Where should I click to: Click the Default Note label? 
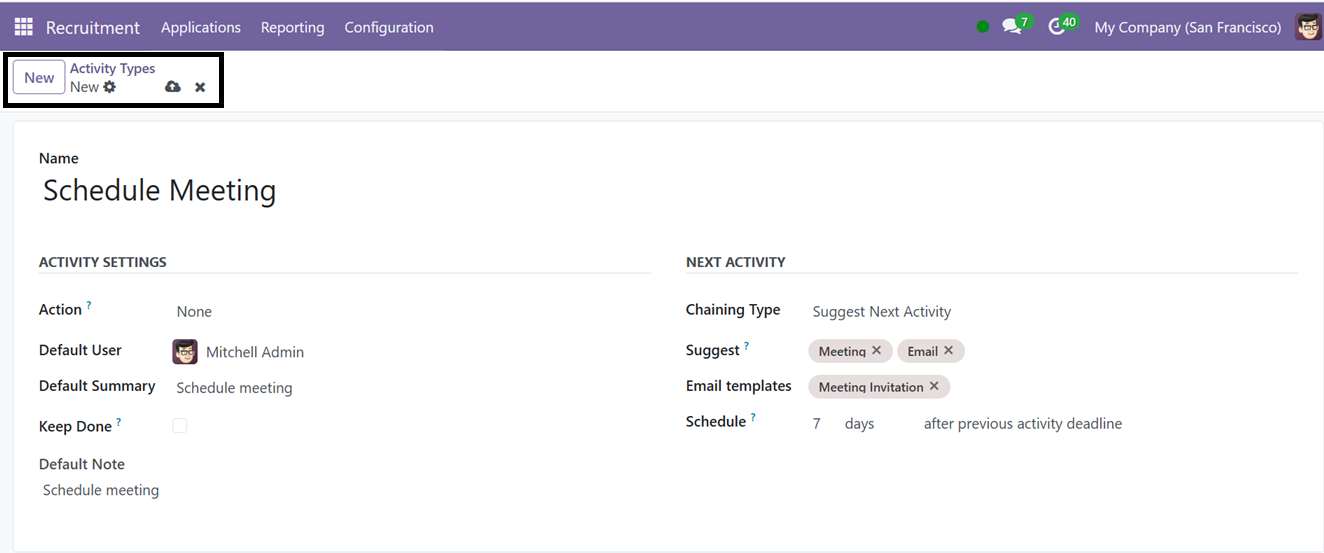click(82, 464)
